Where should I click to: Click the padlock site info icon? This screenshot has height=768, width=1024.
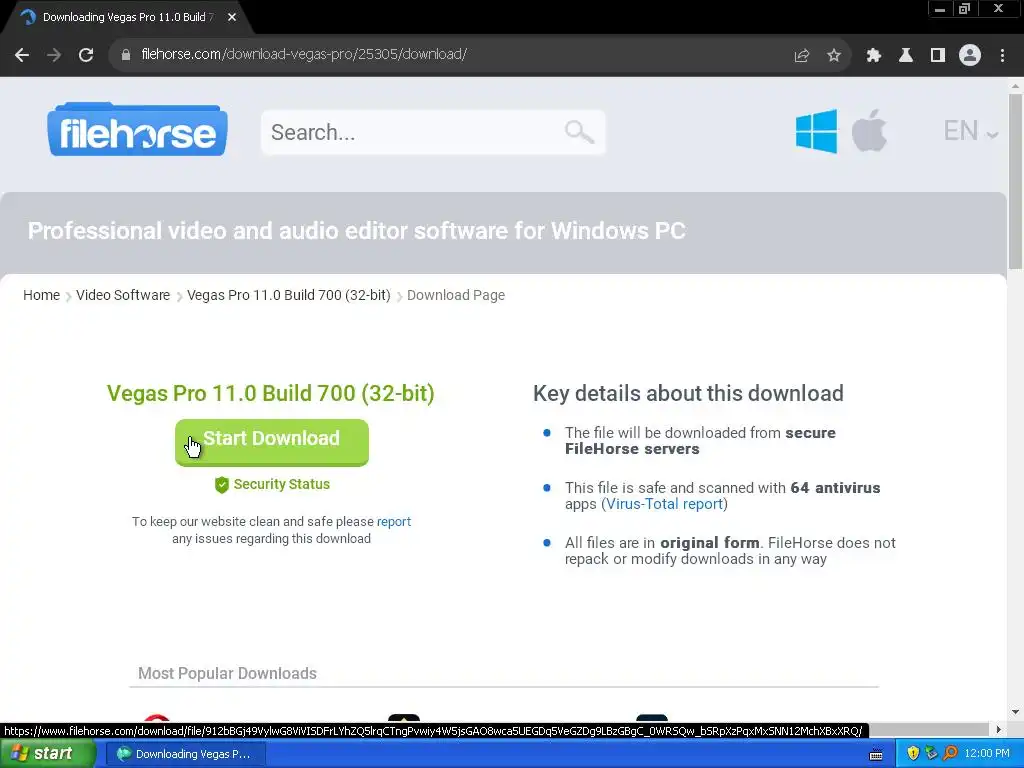pos(125,55)
